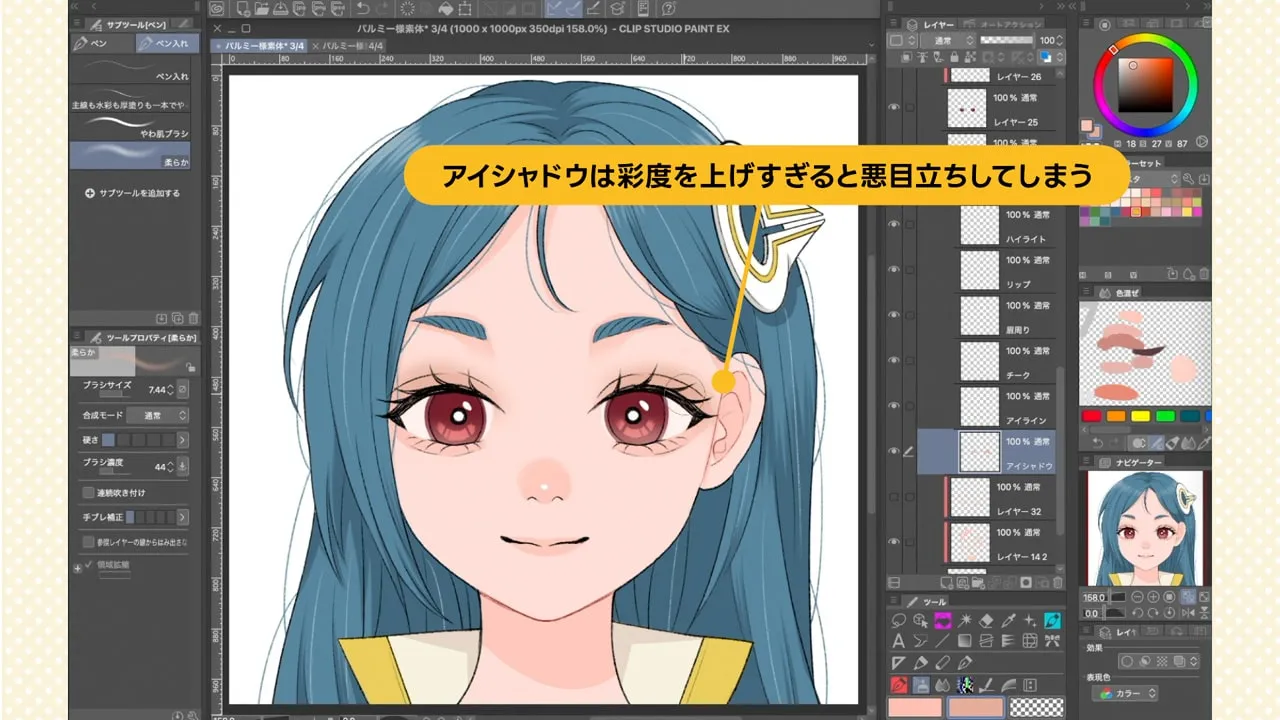
Task: Select the transparent color swatch
Action: pyautogui.click(x=1036, y=707)
